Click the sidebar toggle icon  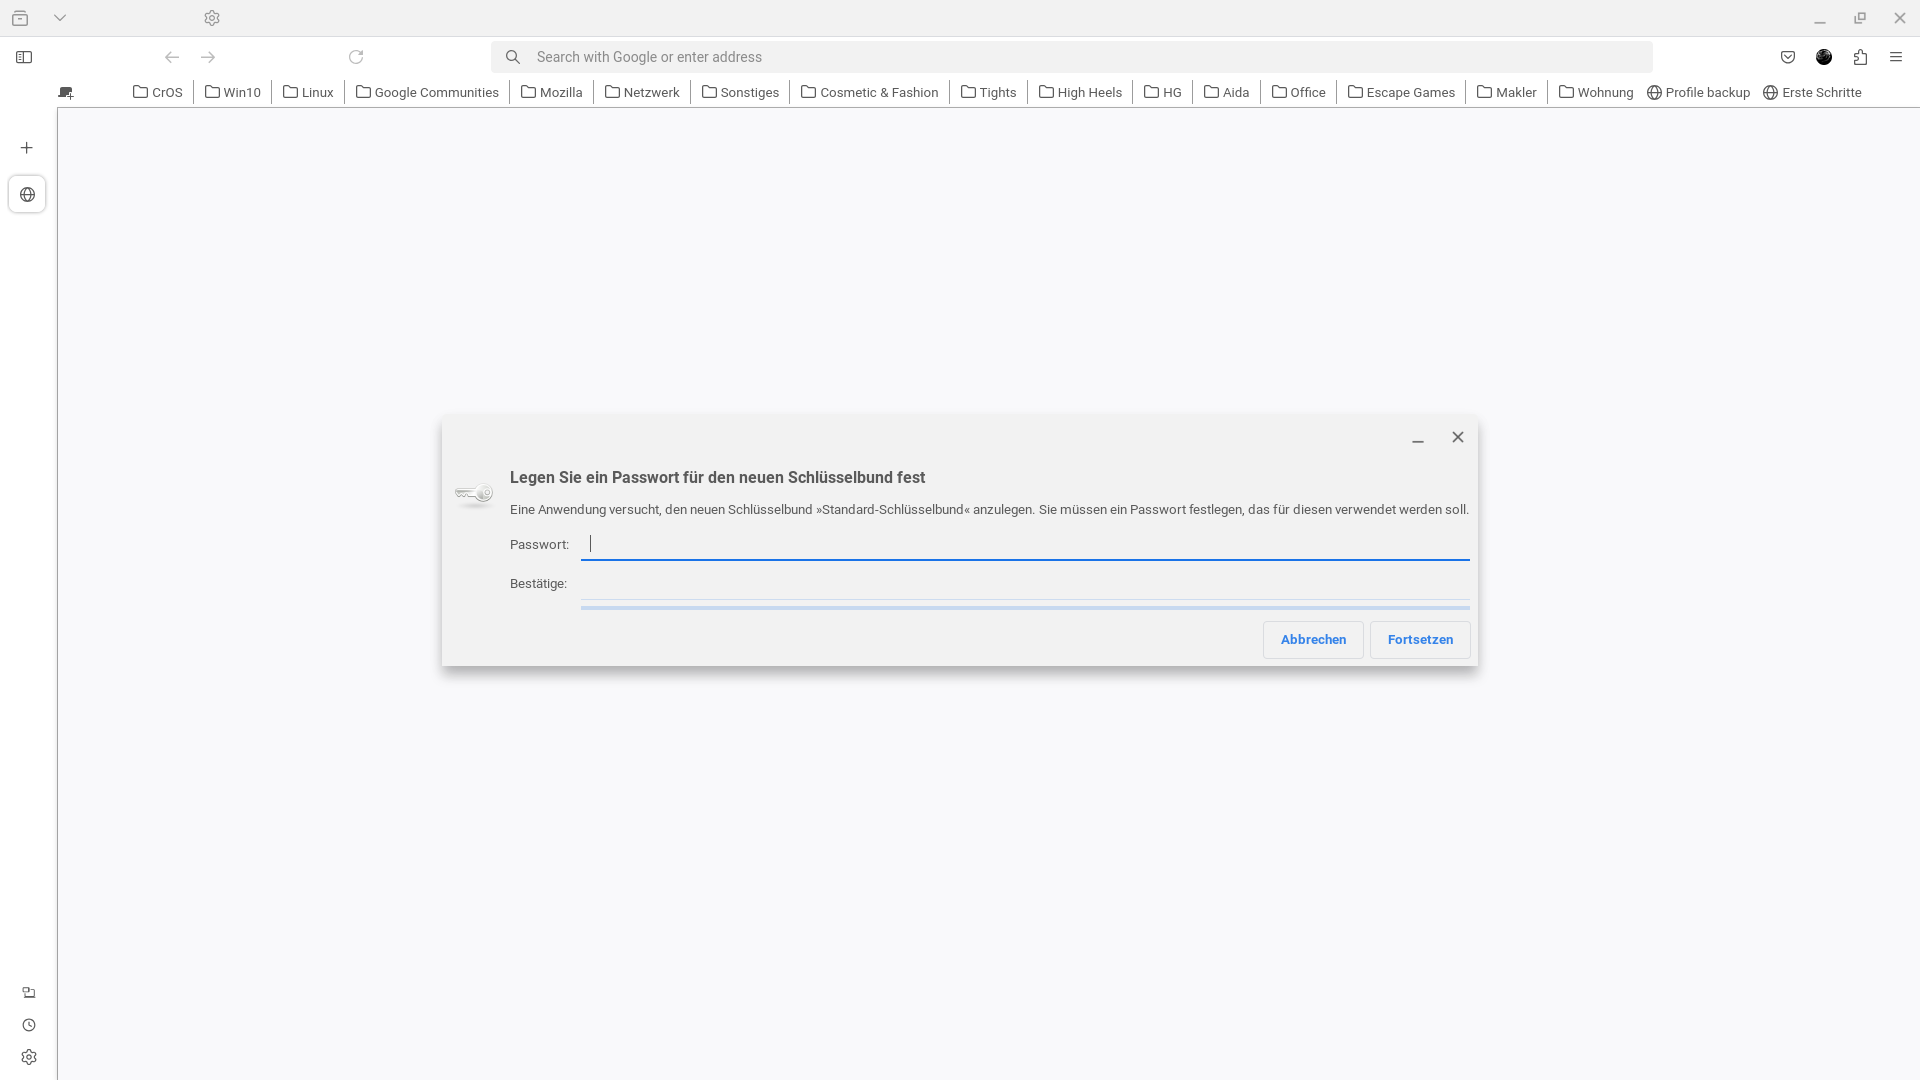pyautogui.click(x=24, y=57)
